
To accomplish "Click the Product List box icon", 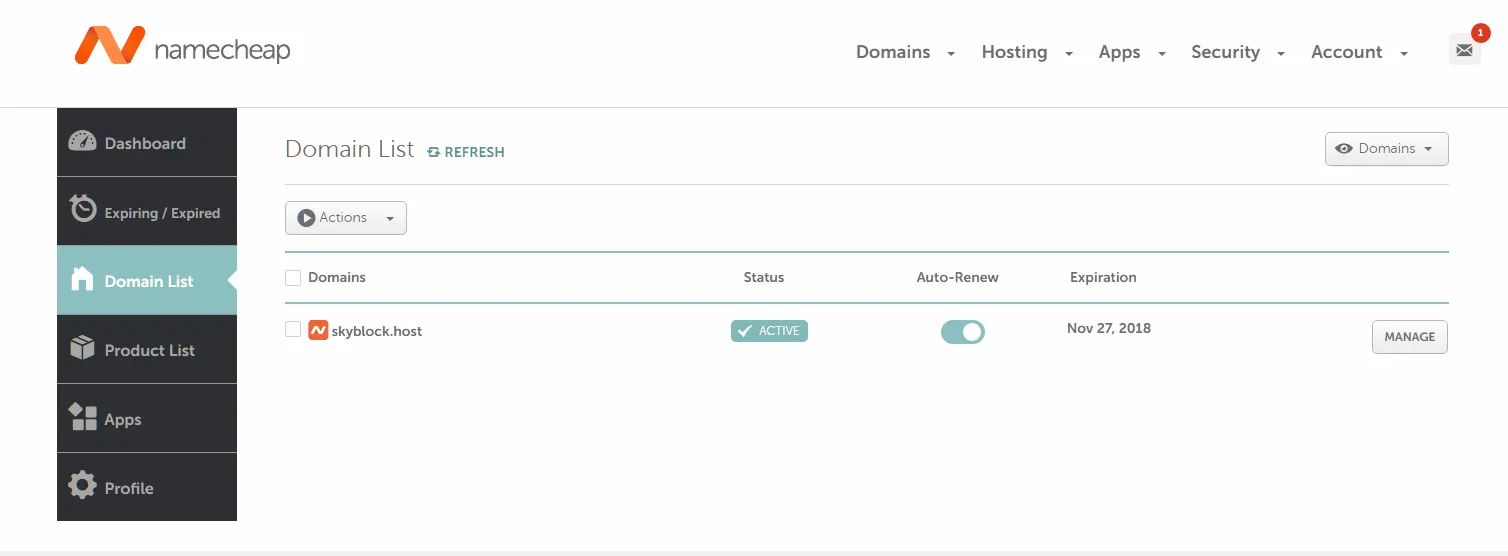I will (x=82, y=348).
